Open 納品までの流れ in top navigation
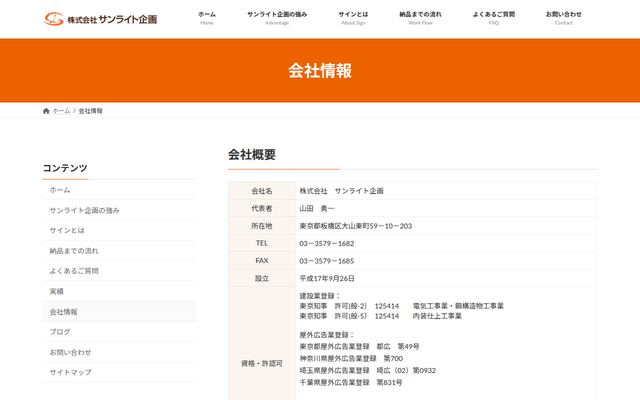 pyautogui.click(x=420, y=18)
